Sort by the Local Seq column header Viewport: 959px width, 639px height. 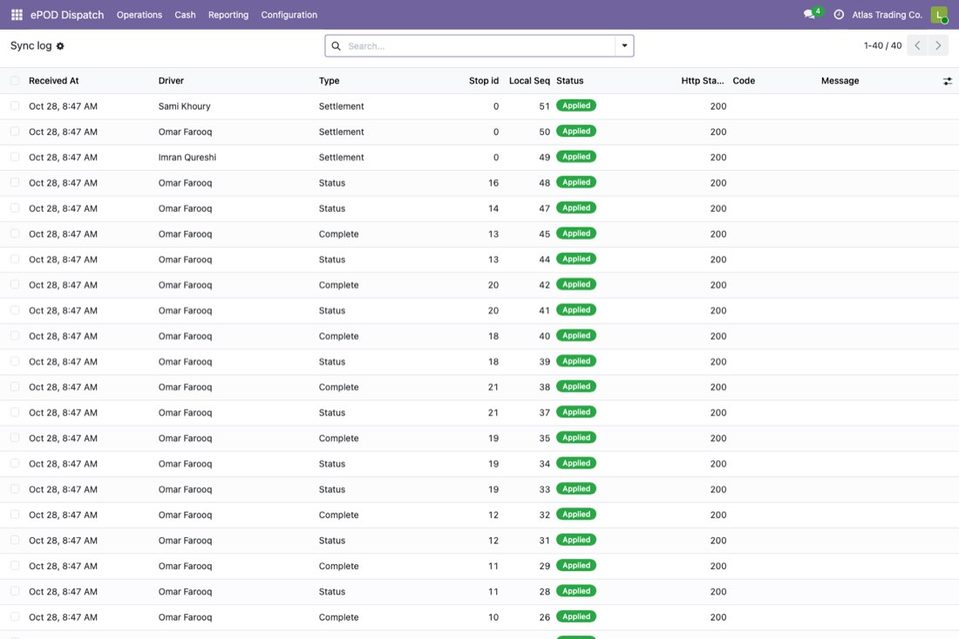(530, 81)
